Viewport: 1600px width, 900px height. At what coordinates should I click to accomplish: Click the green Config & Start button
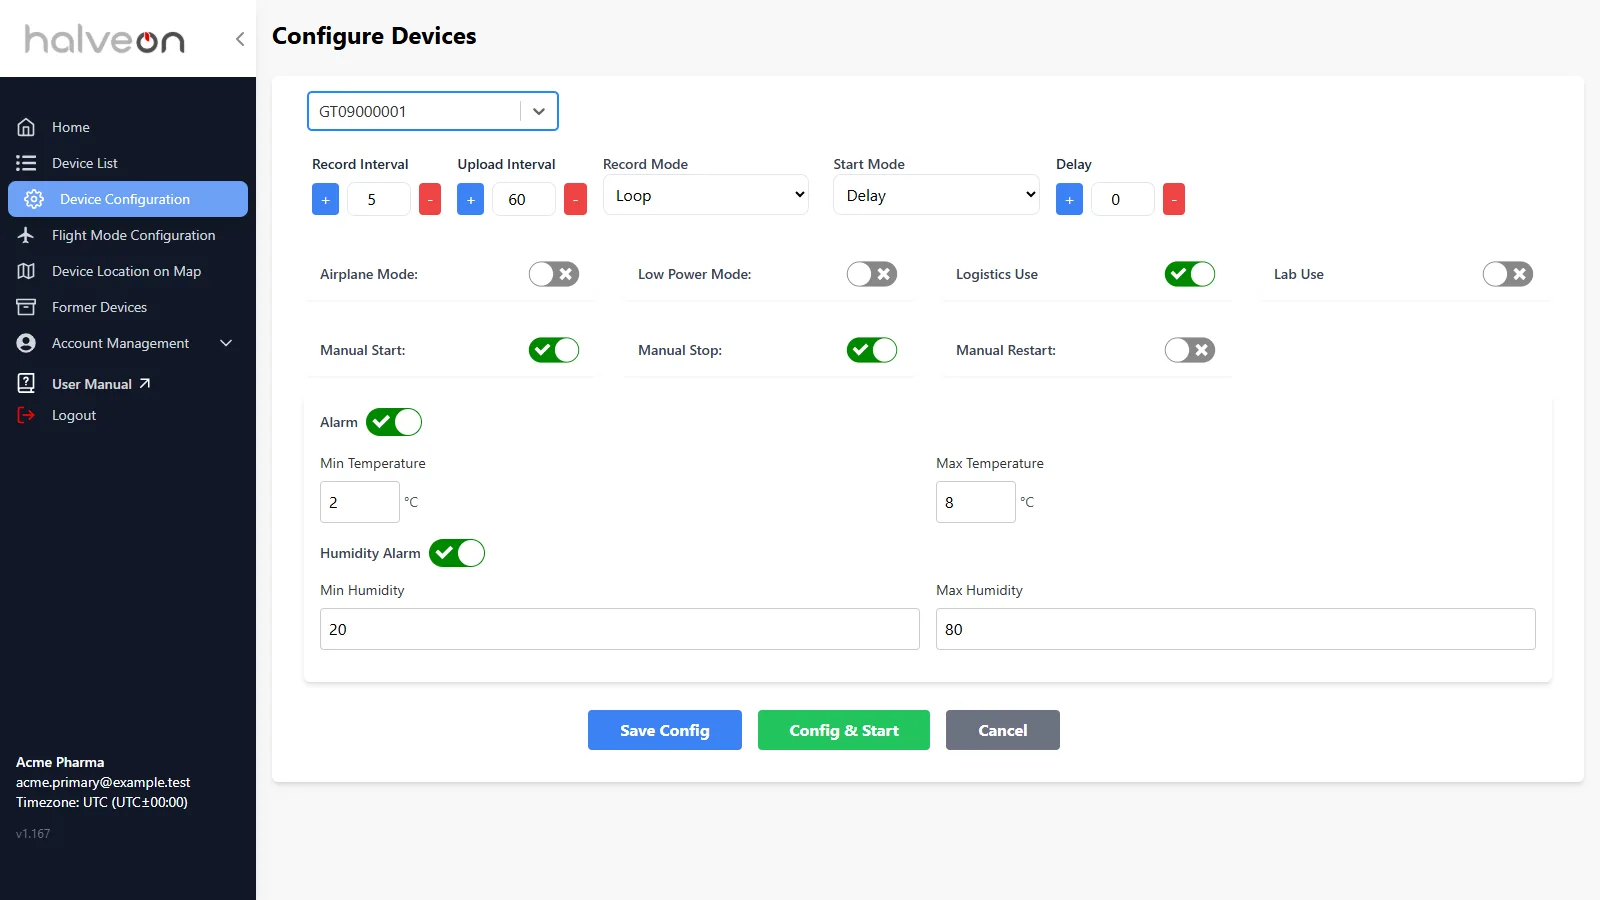click(844, 730)
